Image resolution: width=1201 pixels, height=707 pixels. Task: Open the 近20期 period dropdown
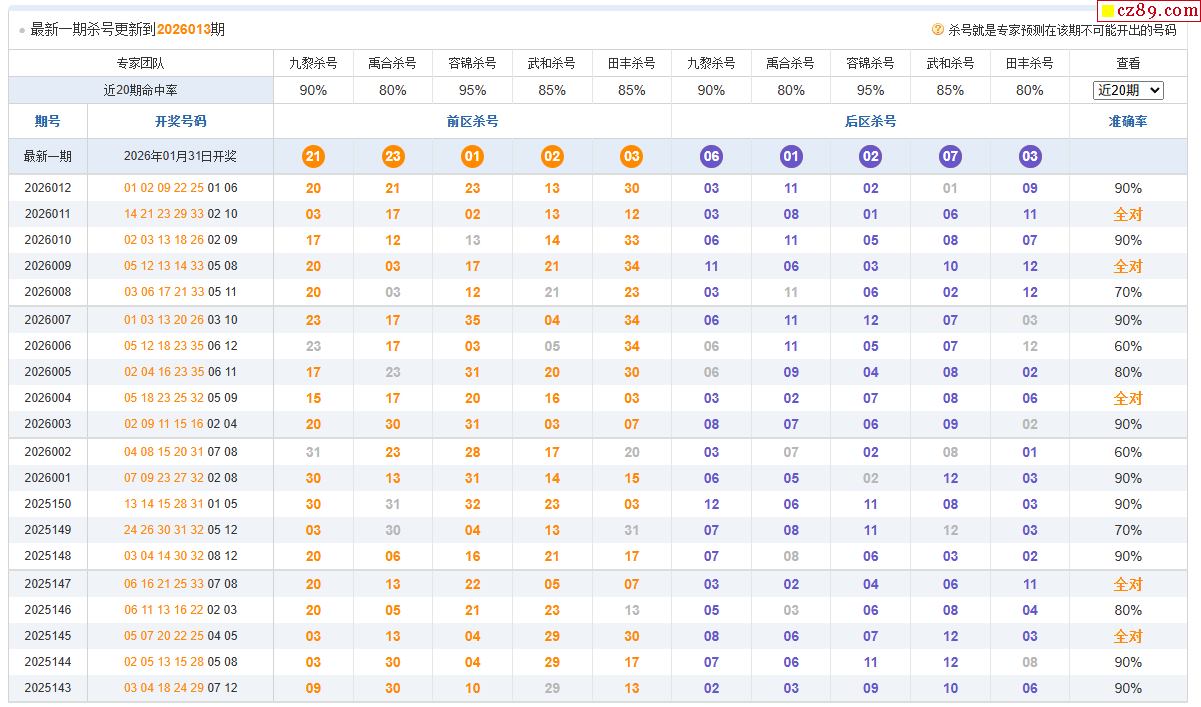(1128, 90)
